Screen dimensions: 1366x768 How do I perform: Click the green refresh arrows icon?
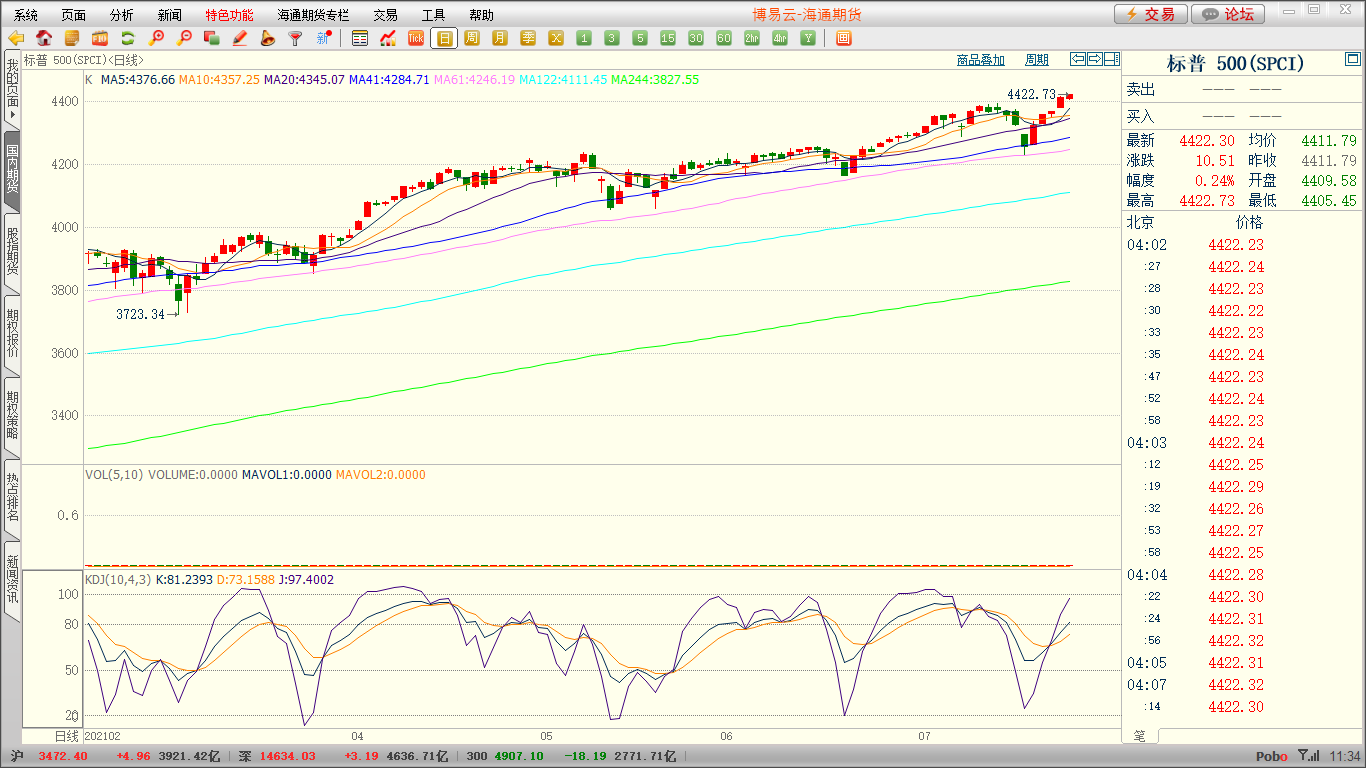(128, 38)
